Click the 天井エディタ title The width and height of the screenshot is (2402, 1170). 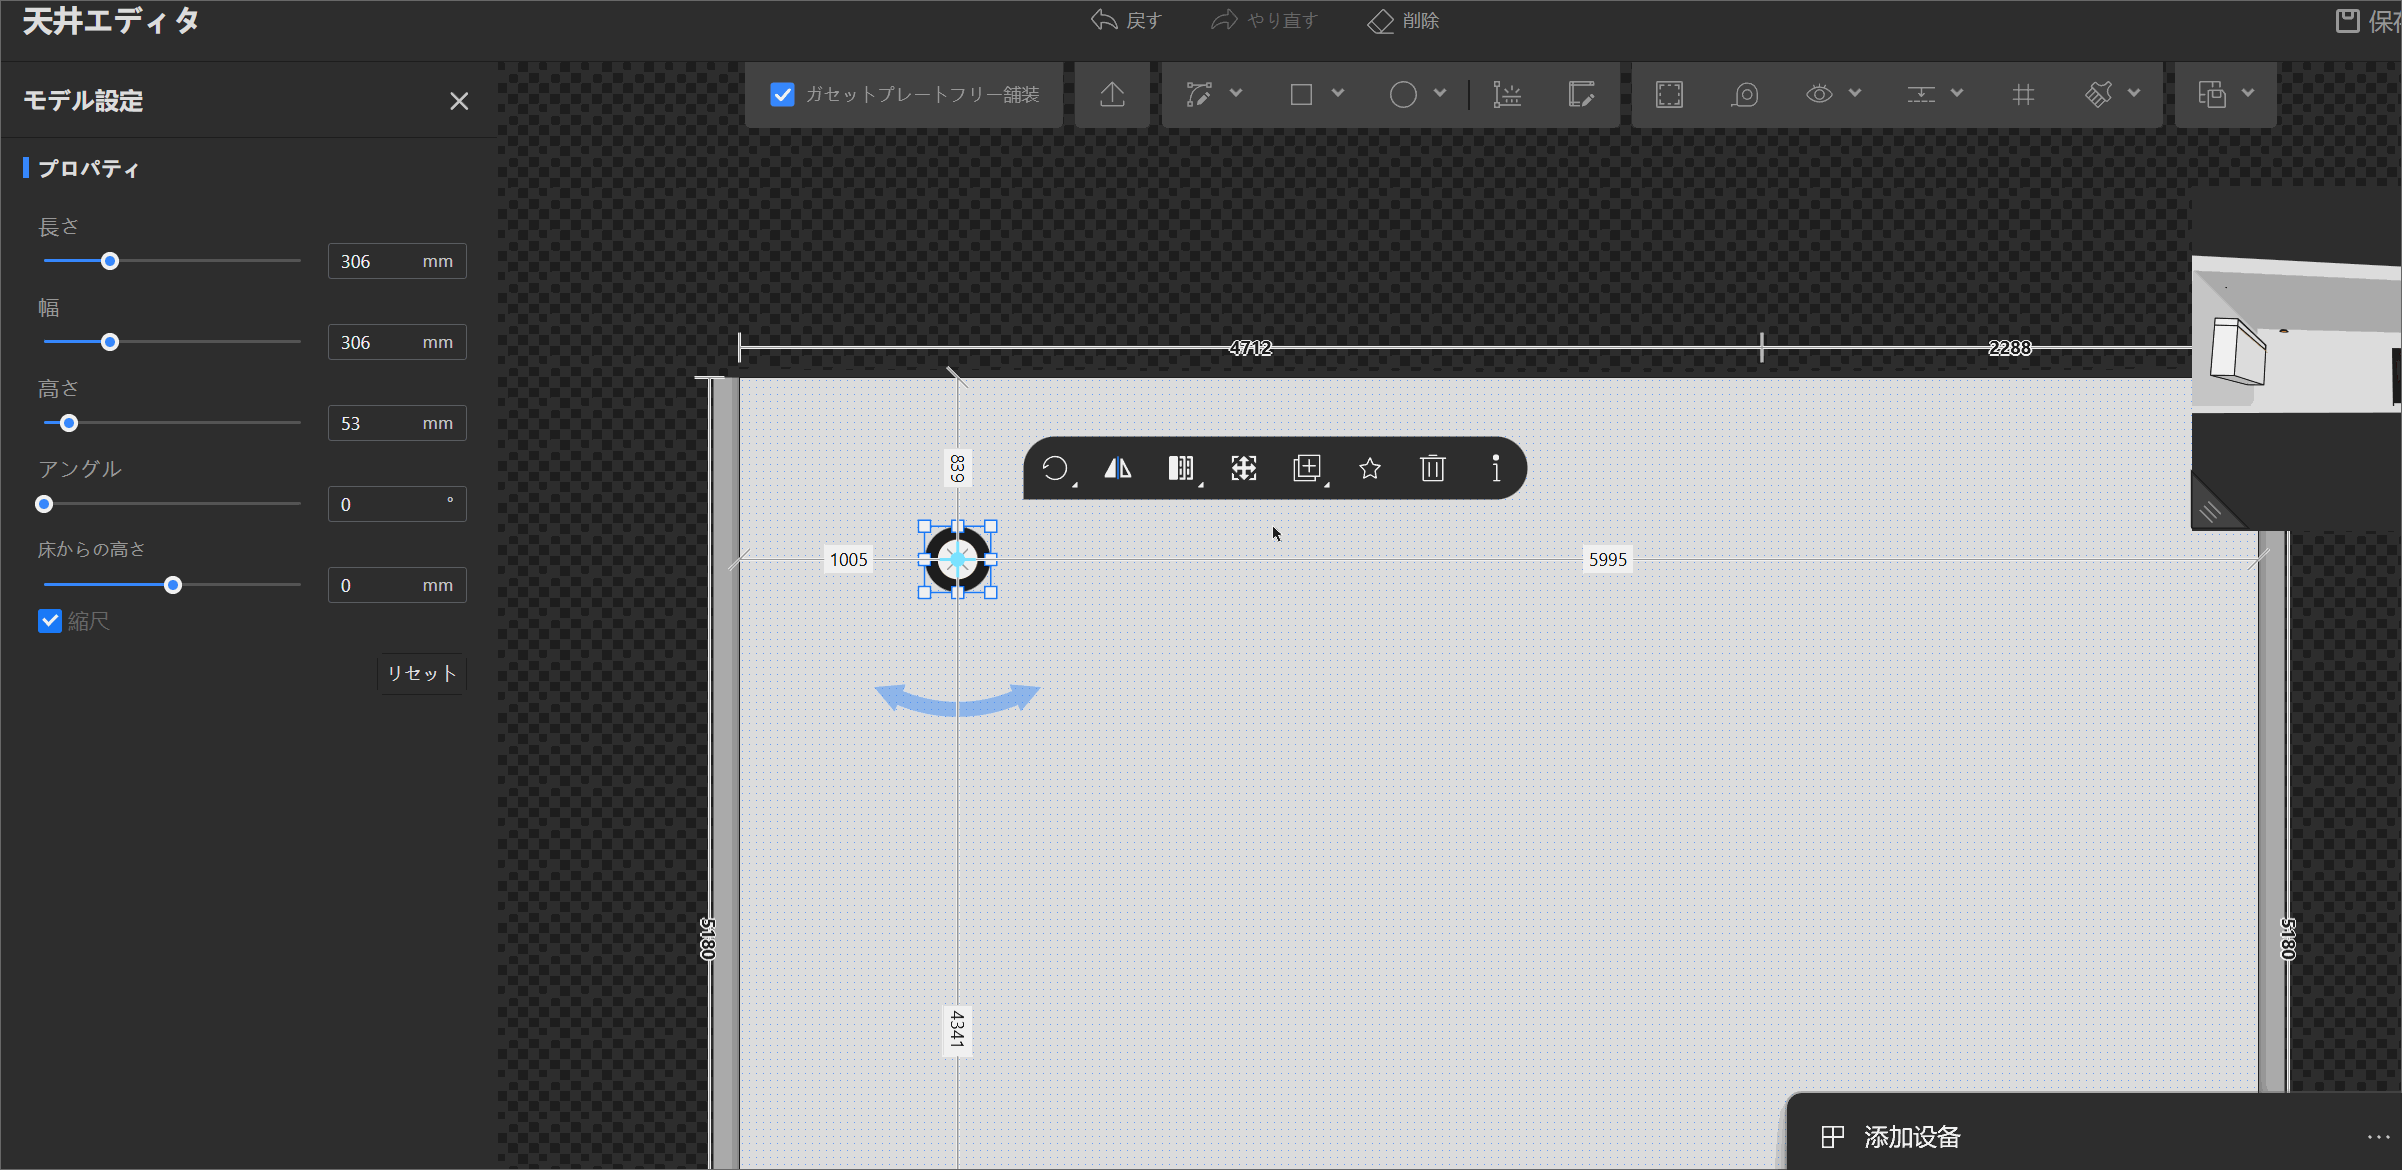(111, 21)
